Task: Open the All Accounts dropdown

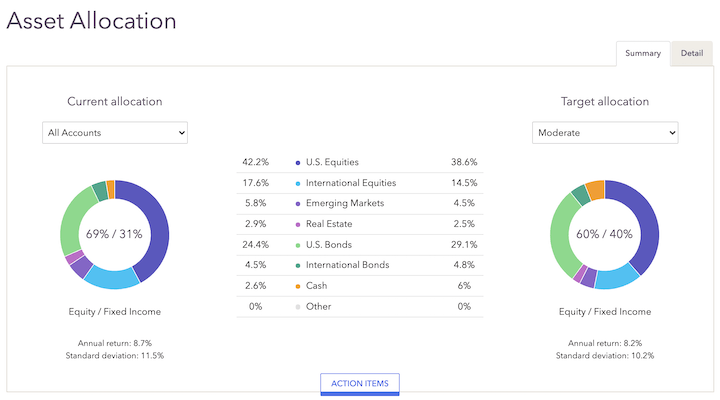Action: click(115, 132)
